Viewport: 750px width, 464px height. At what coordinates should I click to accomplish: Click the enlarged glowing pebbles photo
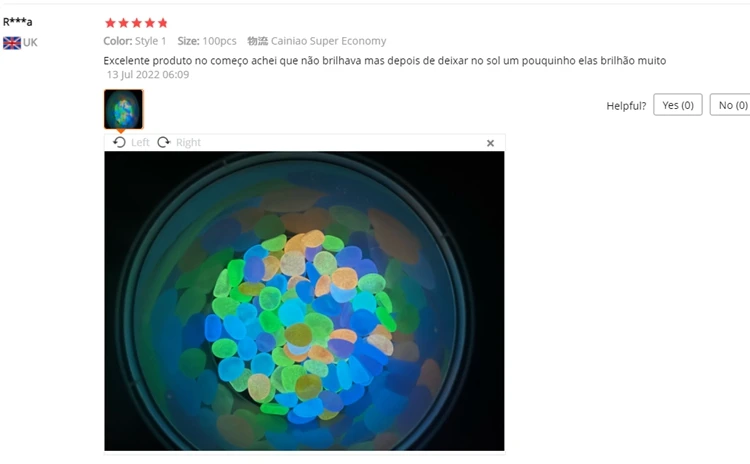pos(304,301)
